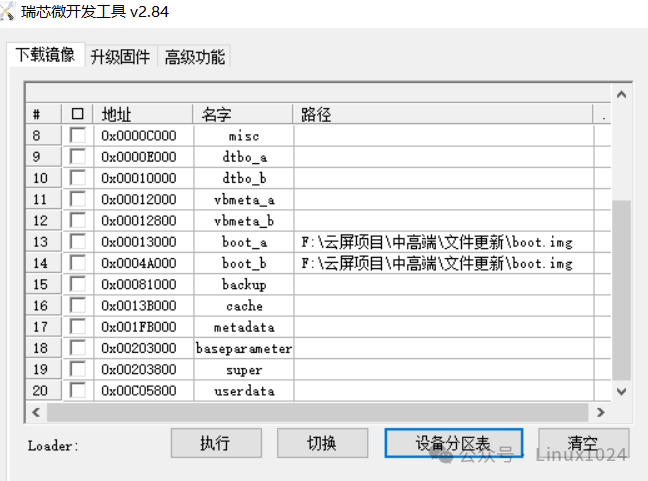Enable the vbmeta_a row checkbox
The width and height of the screenshot is (648, 481).
click(x=78, y=199)
